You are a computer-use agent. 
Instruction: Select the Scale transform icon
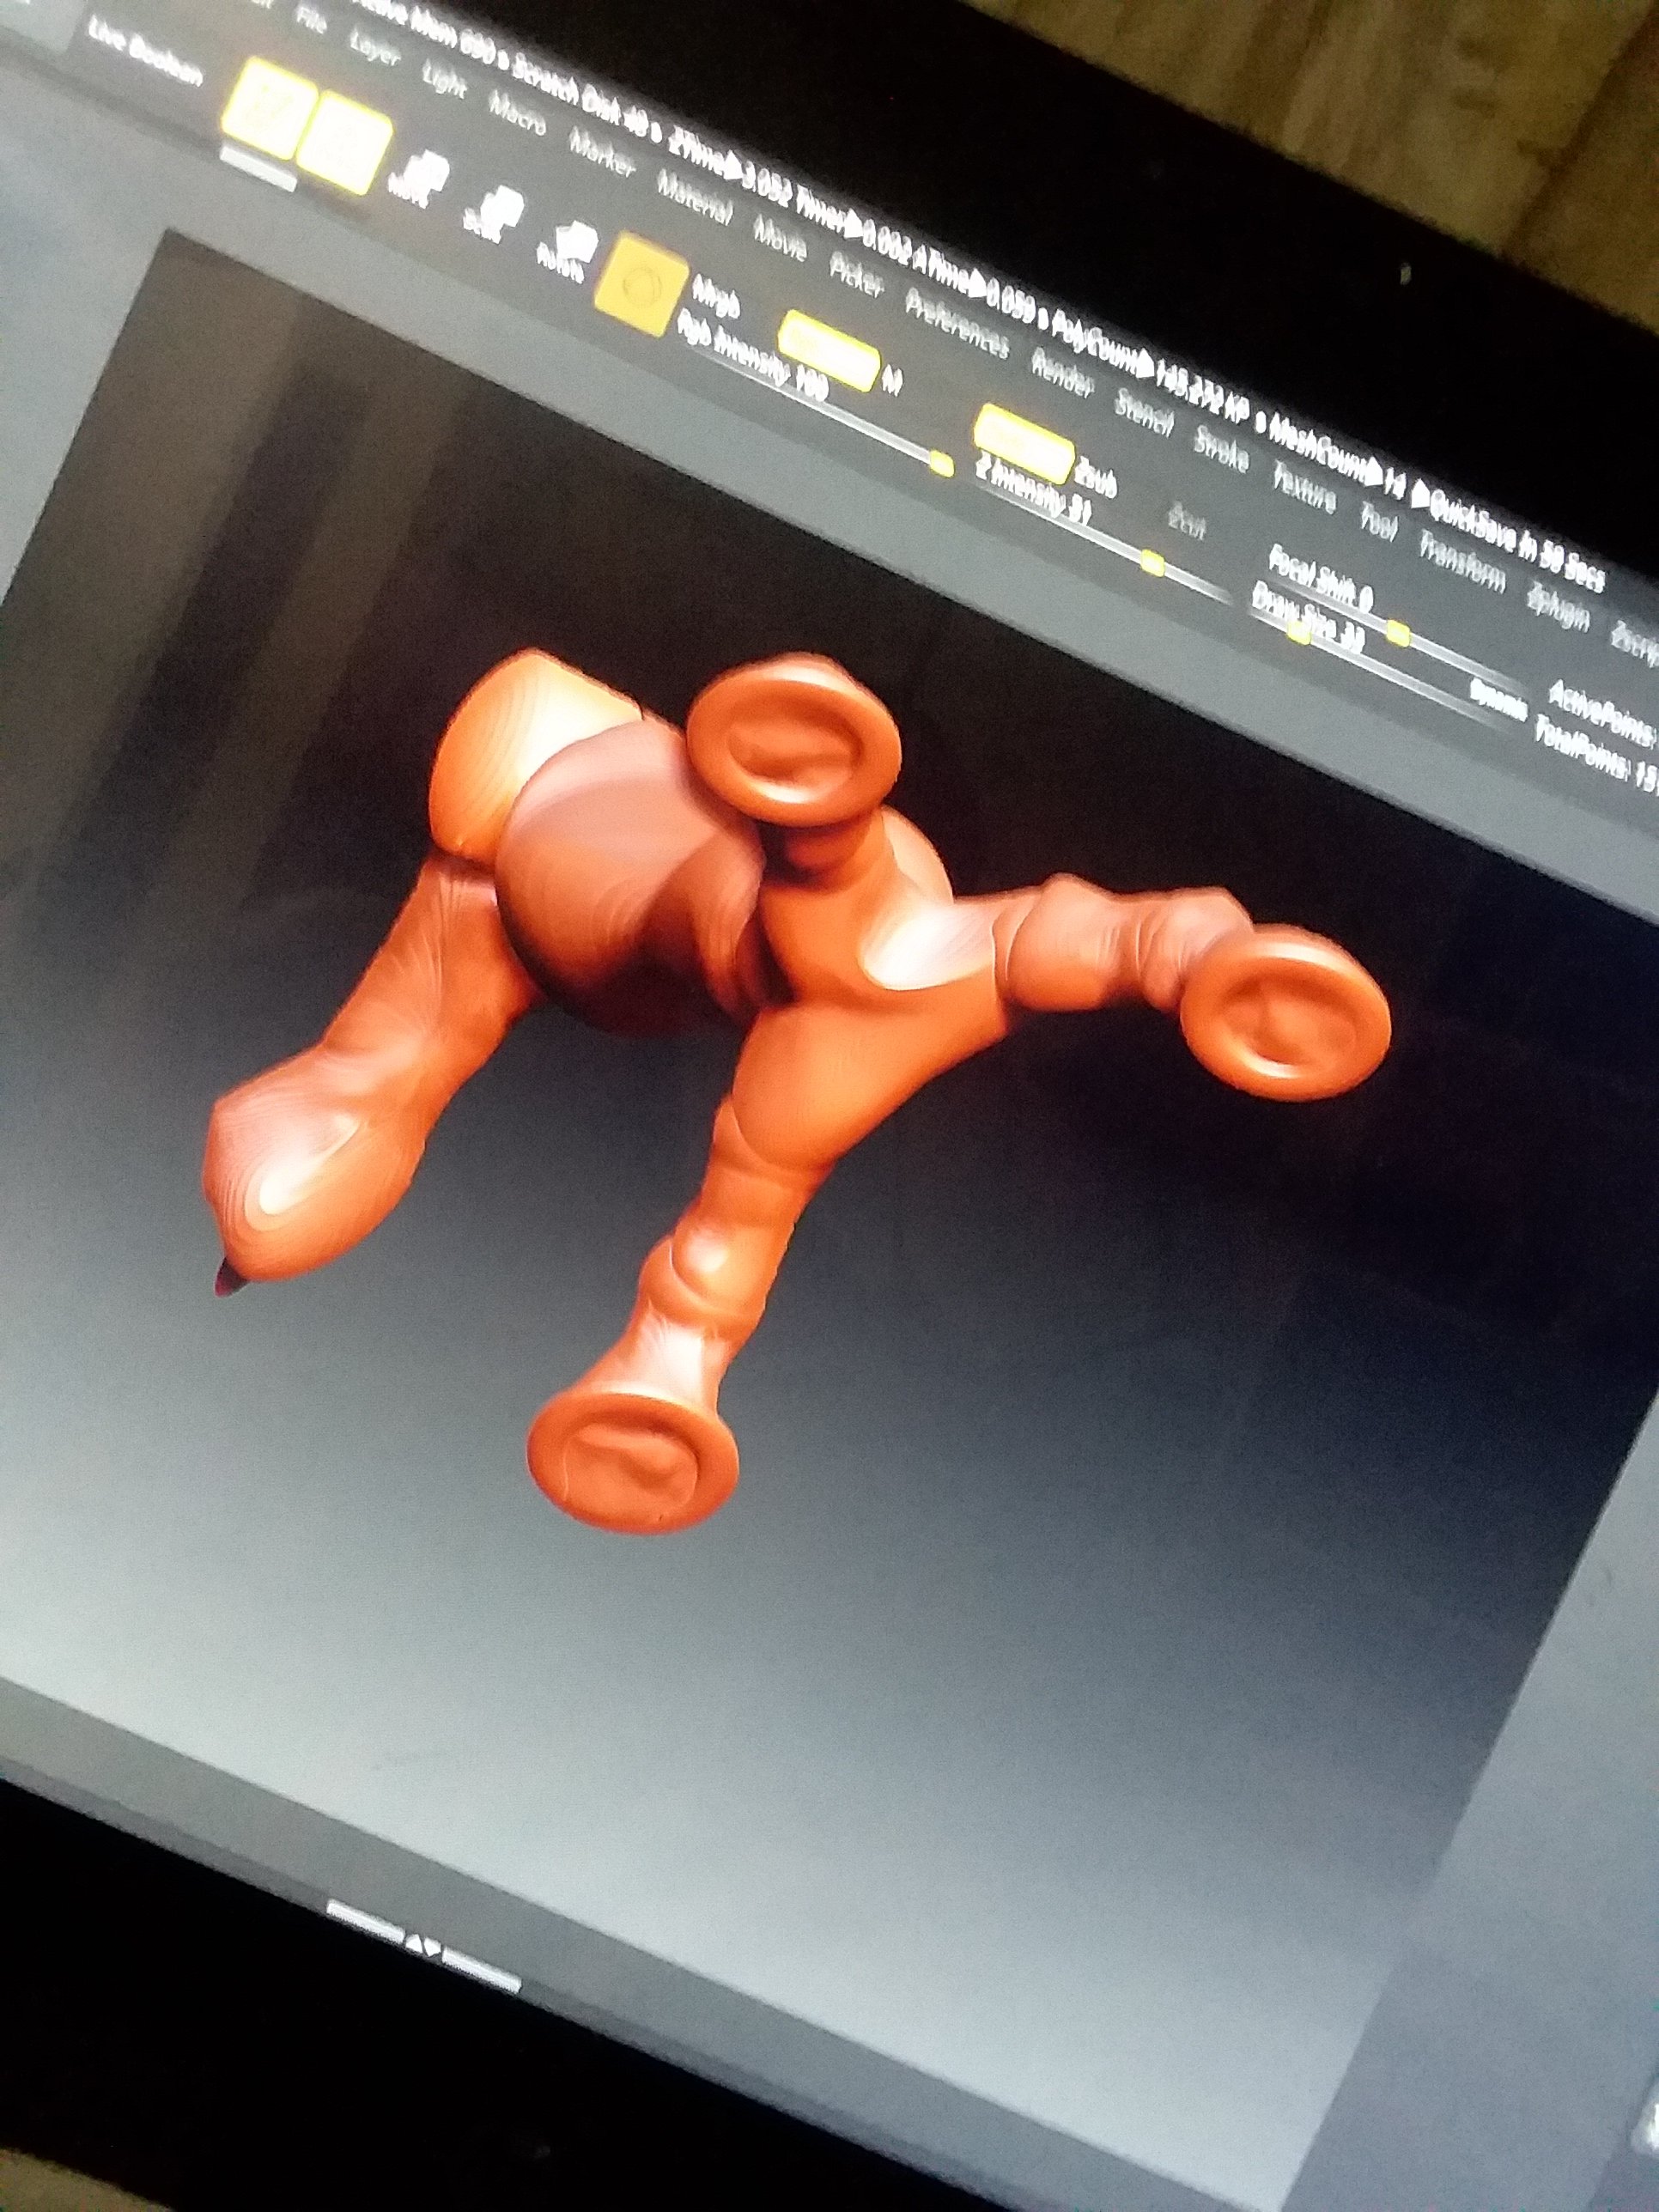(x=494, y=213)
